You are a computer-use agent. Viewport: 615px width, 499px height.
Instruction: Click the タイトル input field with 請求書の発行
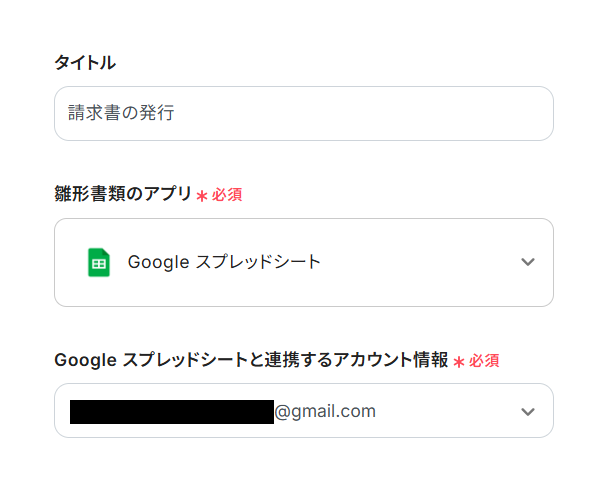303,113
